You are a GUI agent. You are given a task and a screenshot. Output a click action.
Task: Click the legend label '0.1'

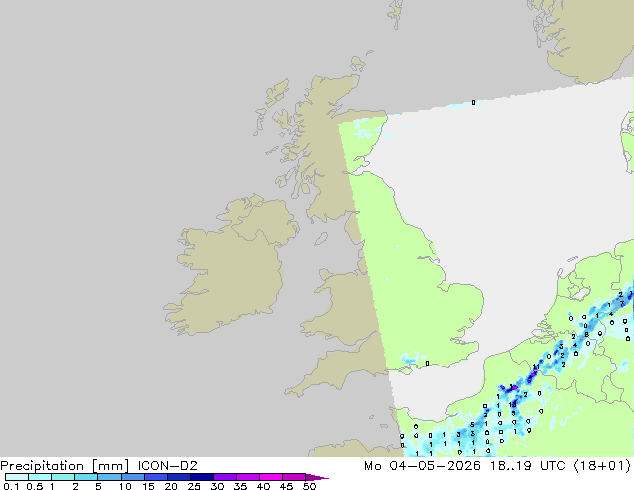click(x=11, y=486)
